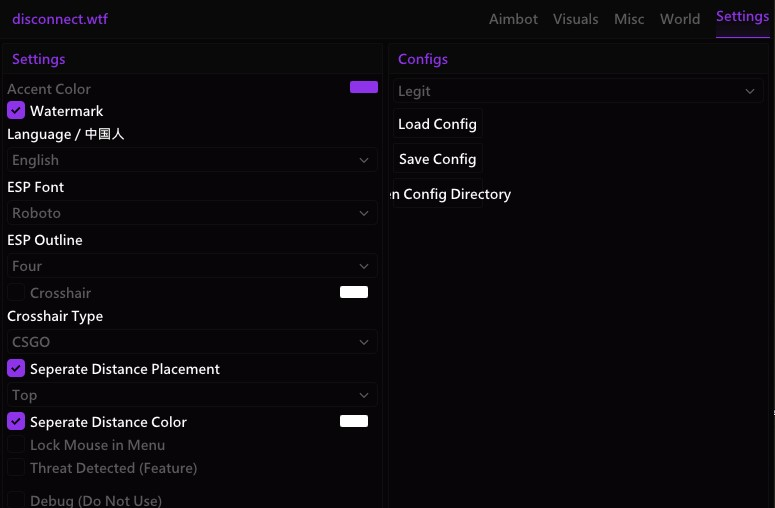Enable the Crosshair checkbox
The image size is (775, 508).
coord(16,292)
